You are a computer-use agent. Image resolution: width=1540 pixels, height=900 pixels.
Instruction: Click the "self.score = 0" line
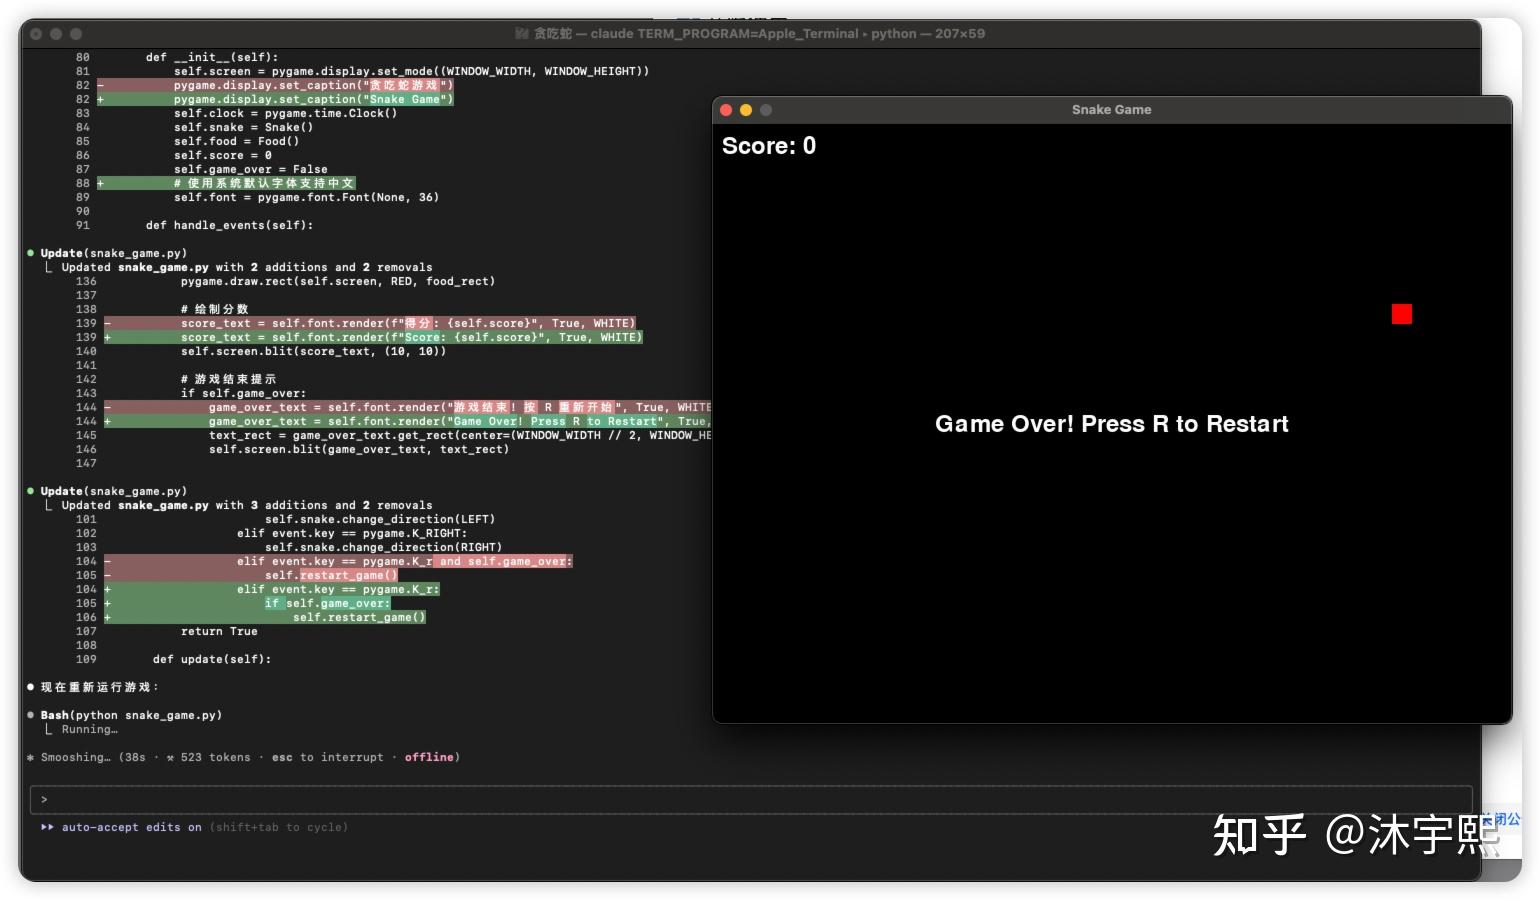tap(223, 155)
